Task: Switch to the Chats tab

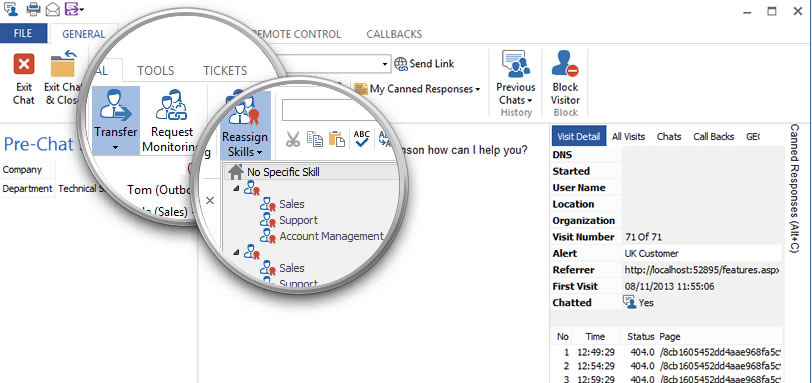Action: tap(669, 137)
